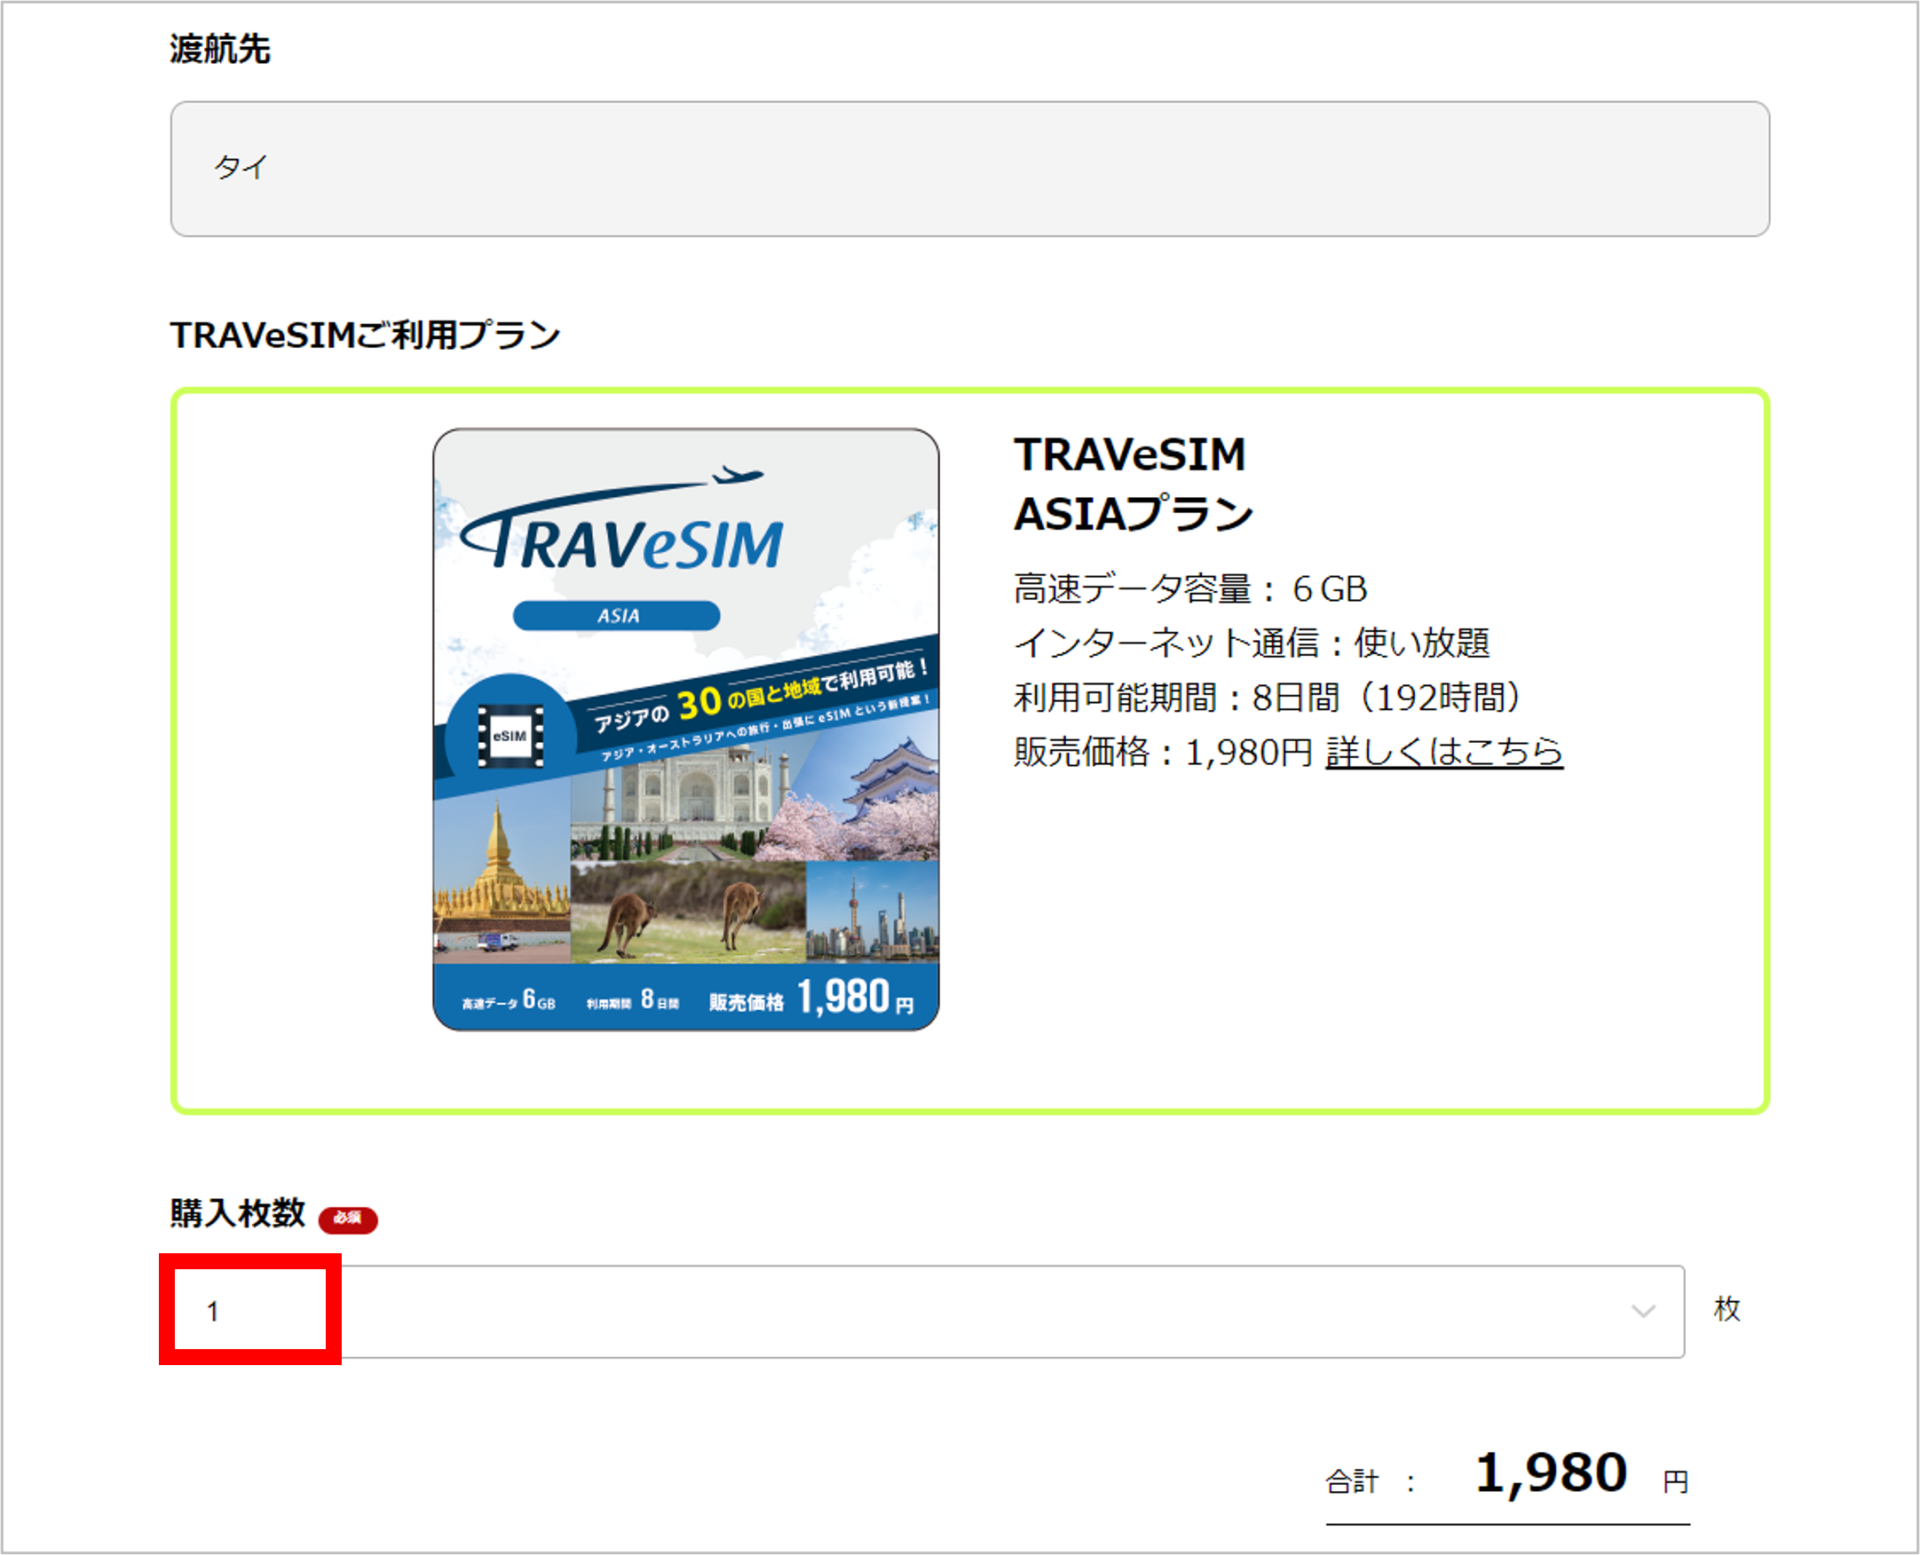Click the 購入枚数 section label
The height and width of the screenshot is (1555, 1920).
(237, 1219)
